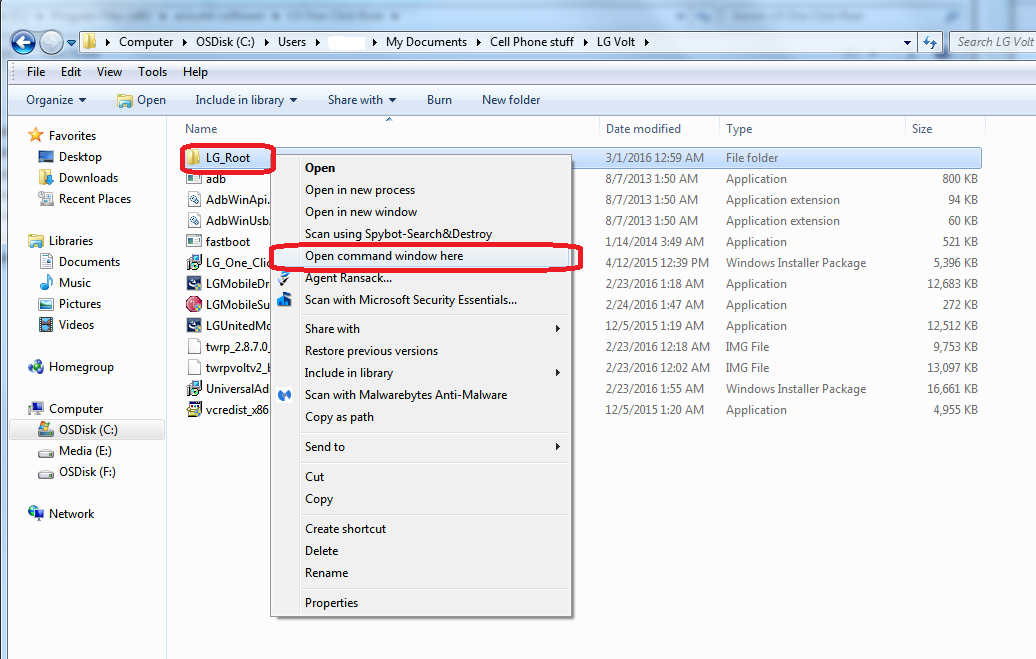Select UniversalAd installer icon
The width and height of the screenshot is (1036, 659).
tap(194, 389)
